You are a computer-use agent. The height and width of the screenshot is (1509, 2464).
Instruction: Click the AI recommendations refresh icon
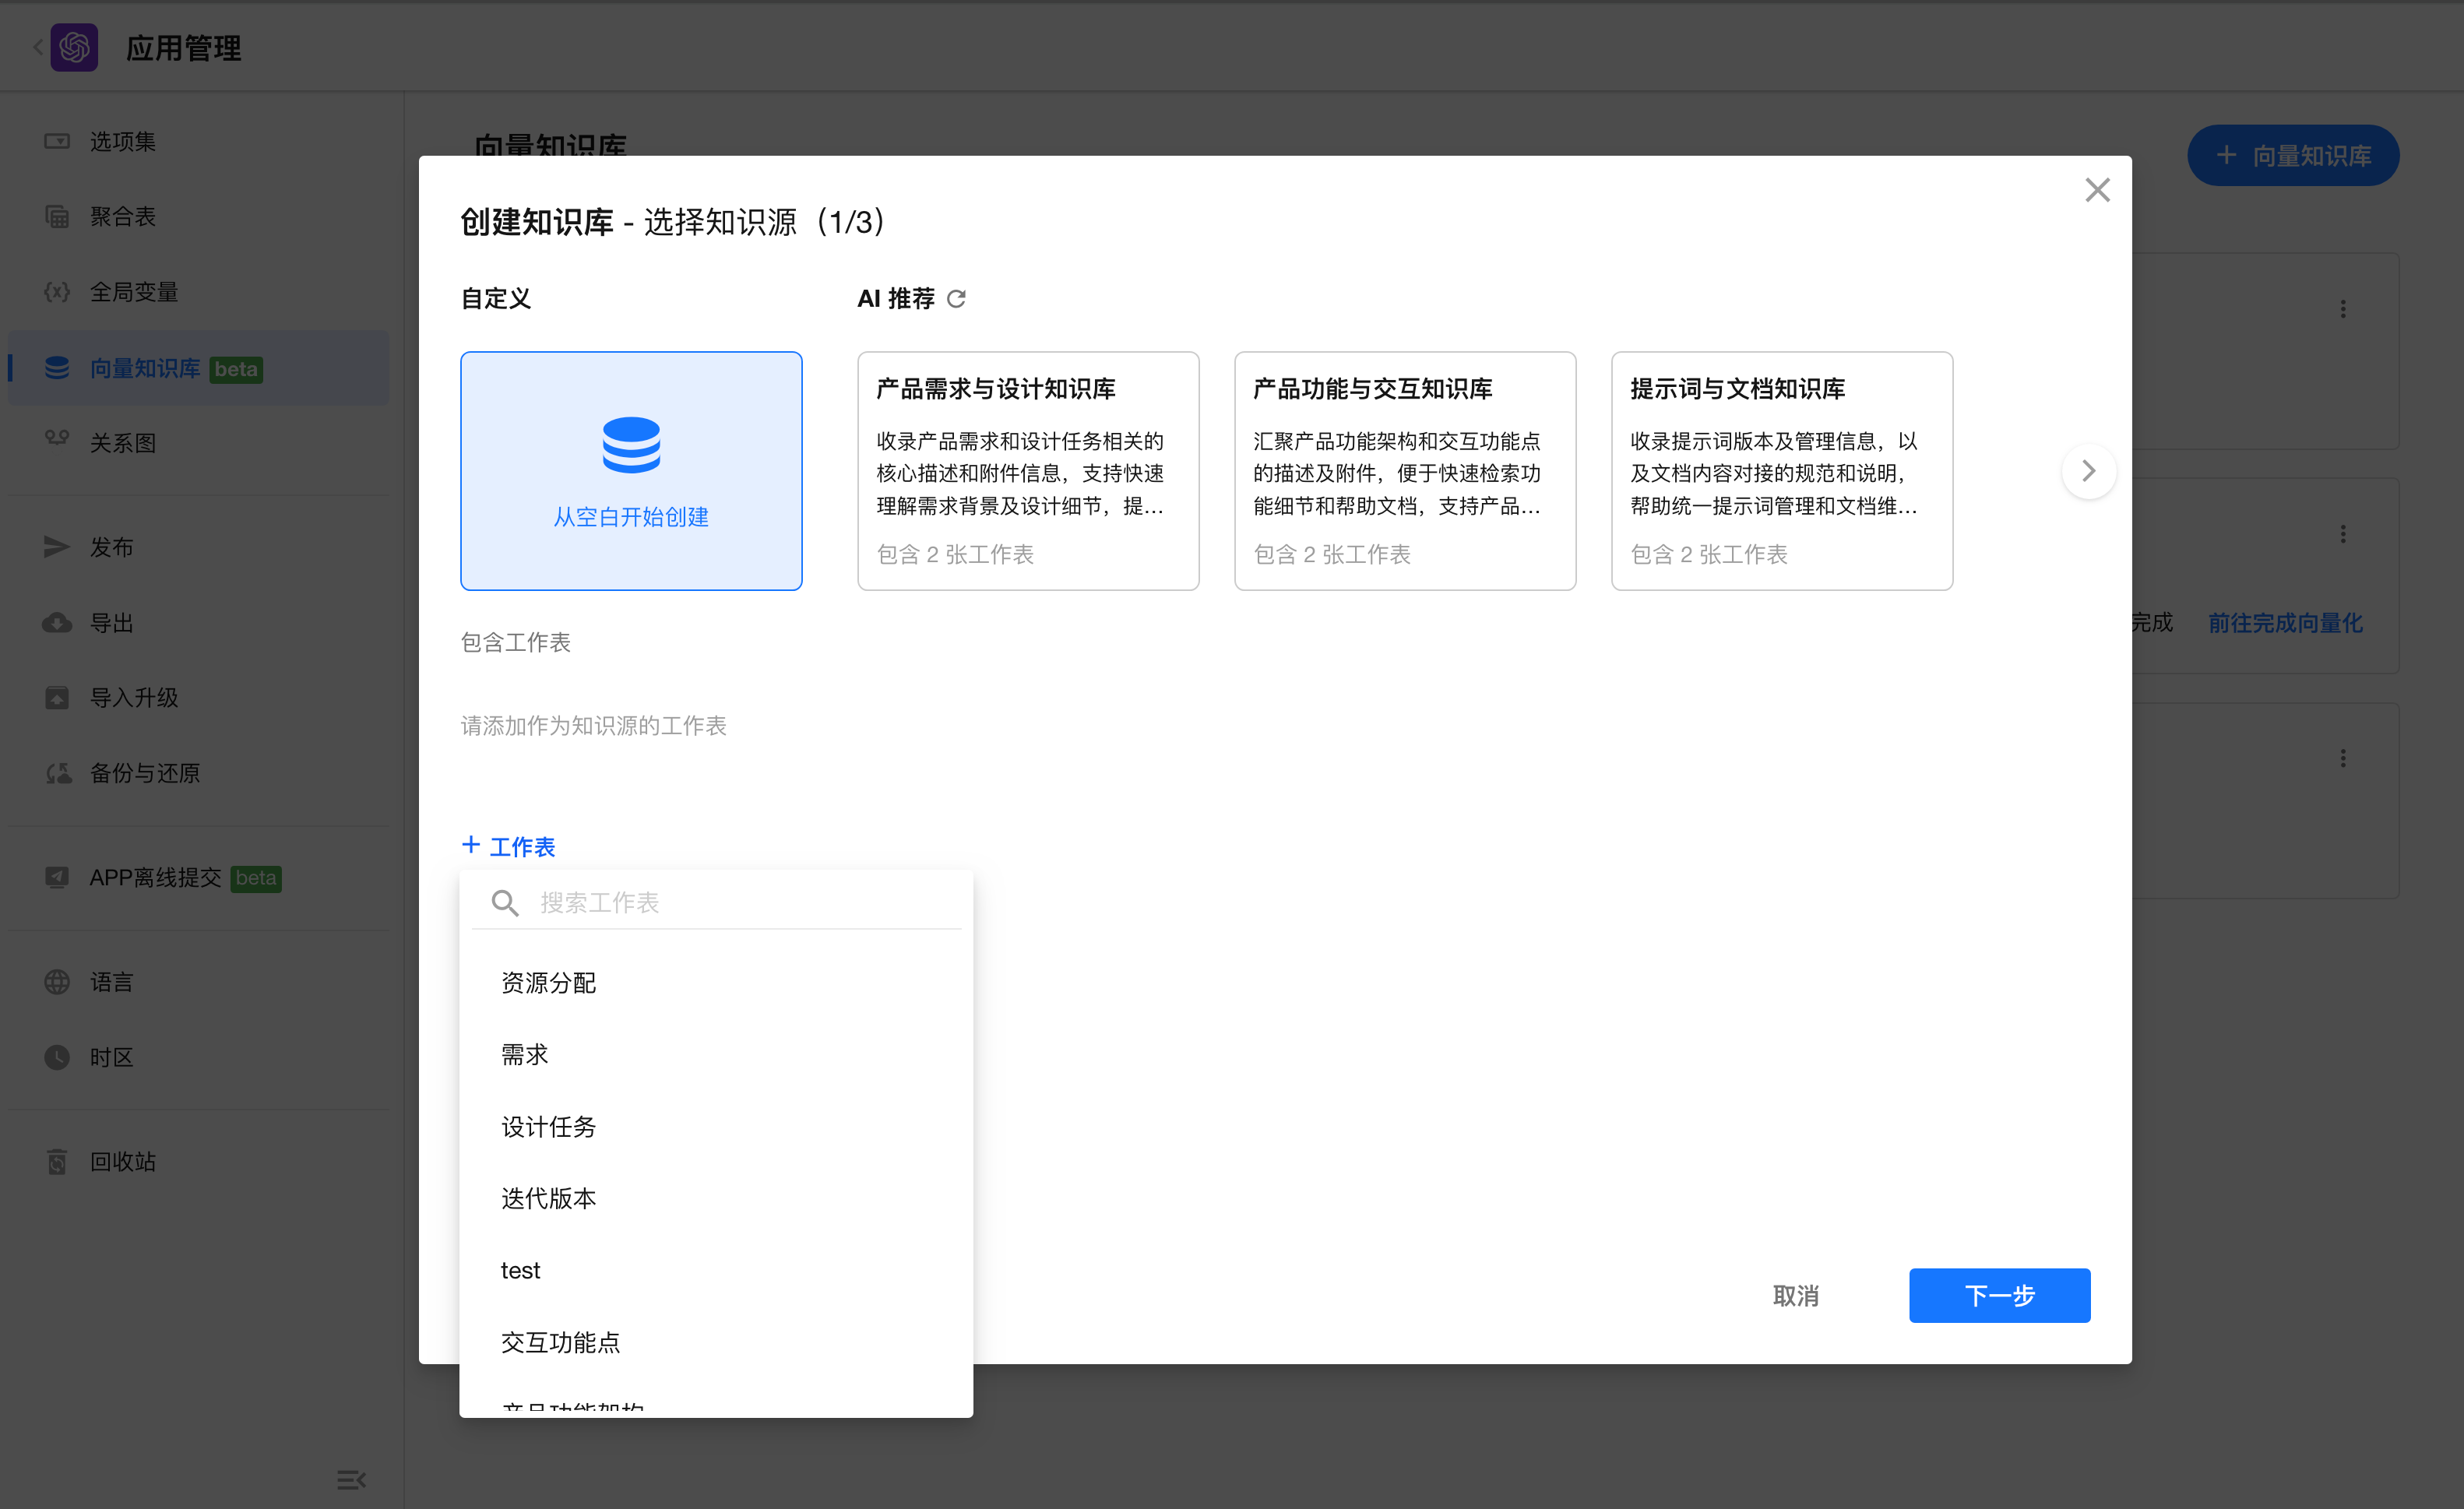click(x=956, y=299)
